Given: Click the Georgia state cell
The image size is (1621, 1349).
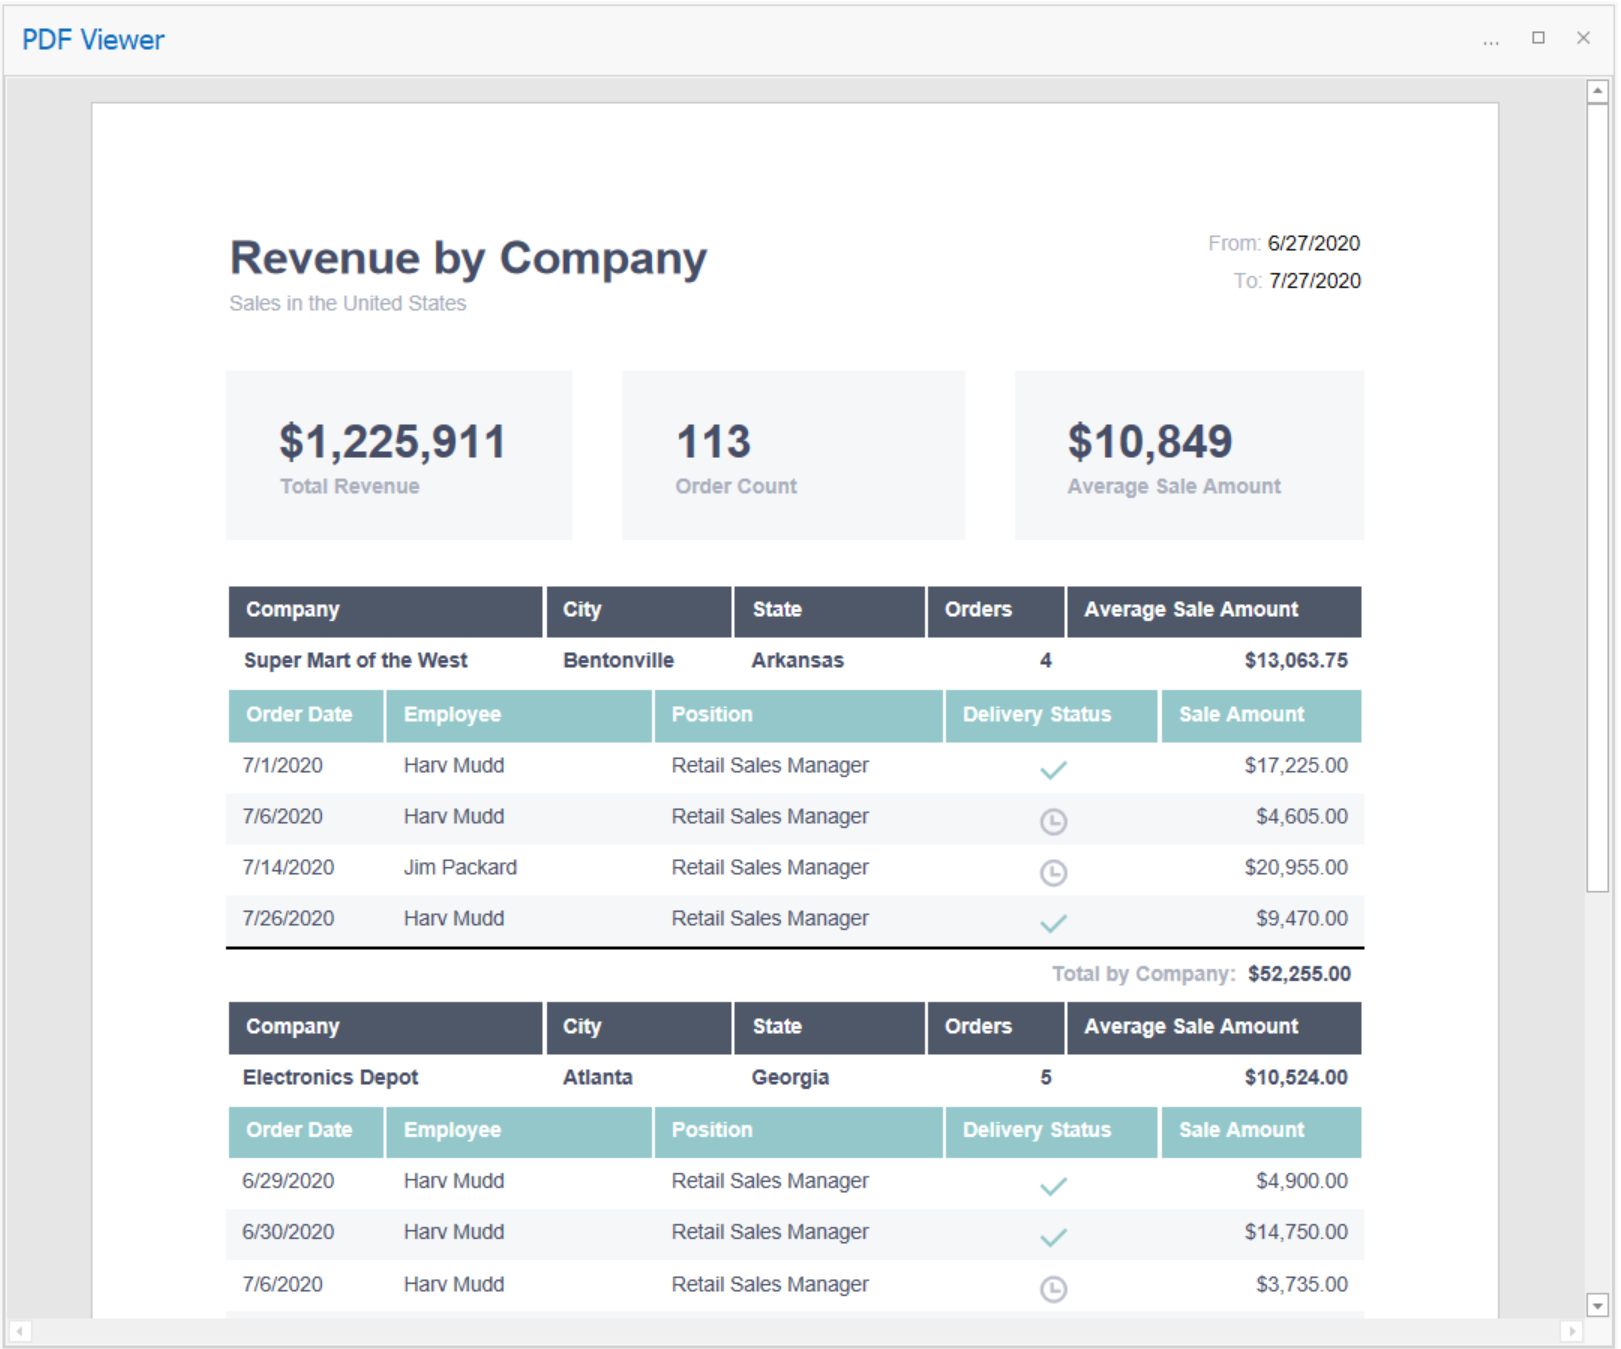Looking at the screenshot, I should (790, 1077).
